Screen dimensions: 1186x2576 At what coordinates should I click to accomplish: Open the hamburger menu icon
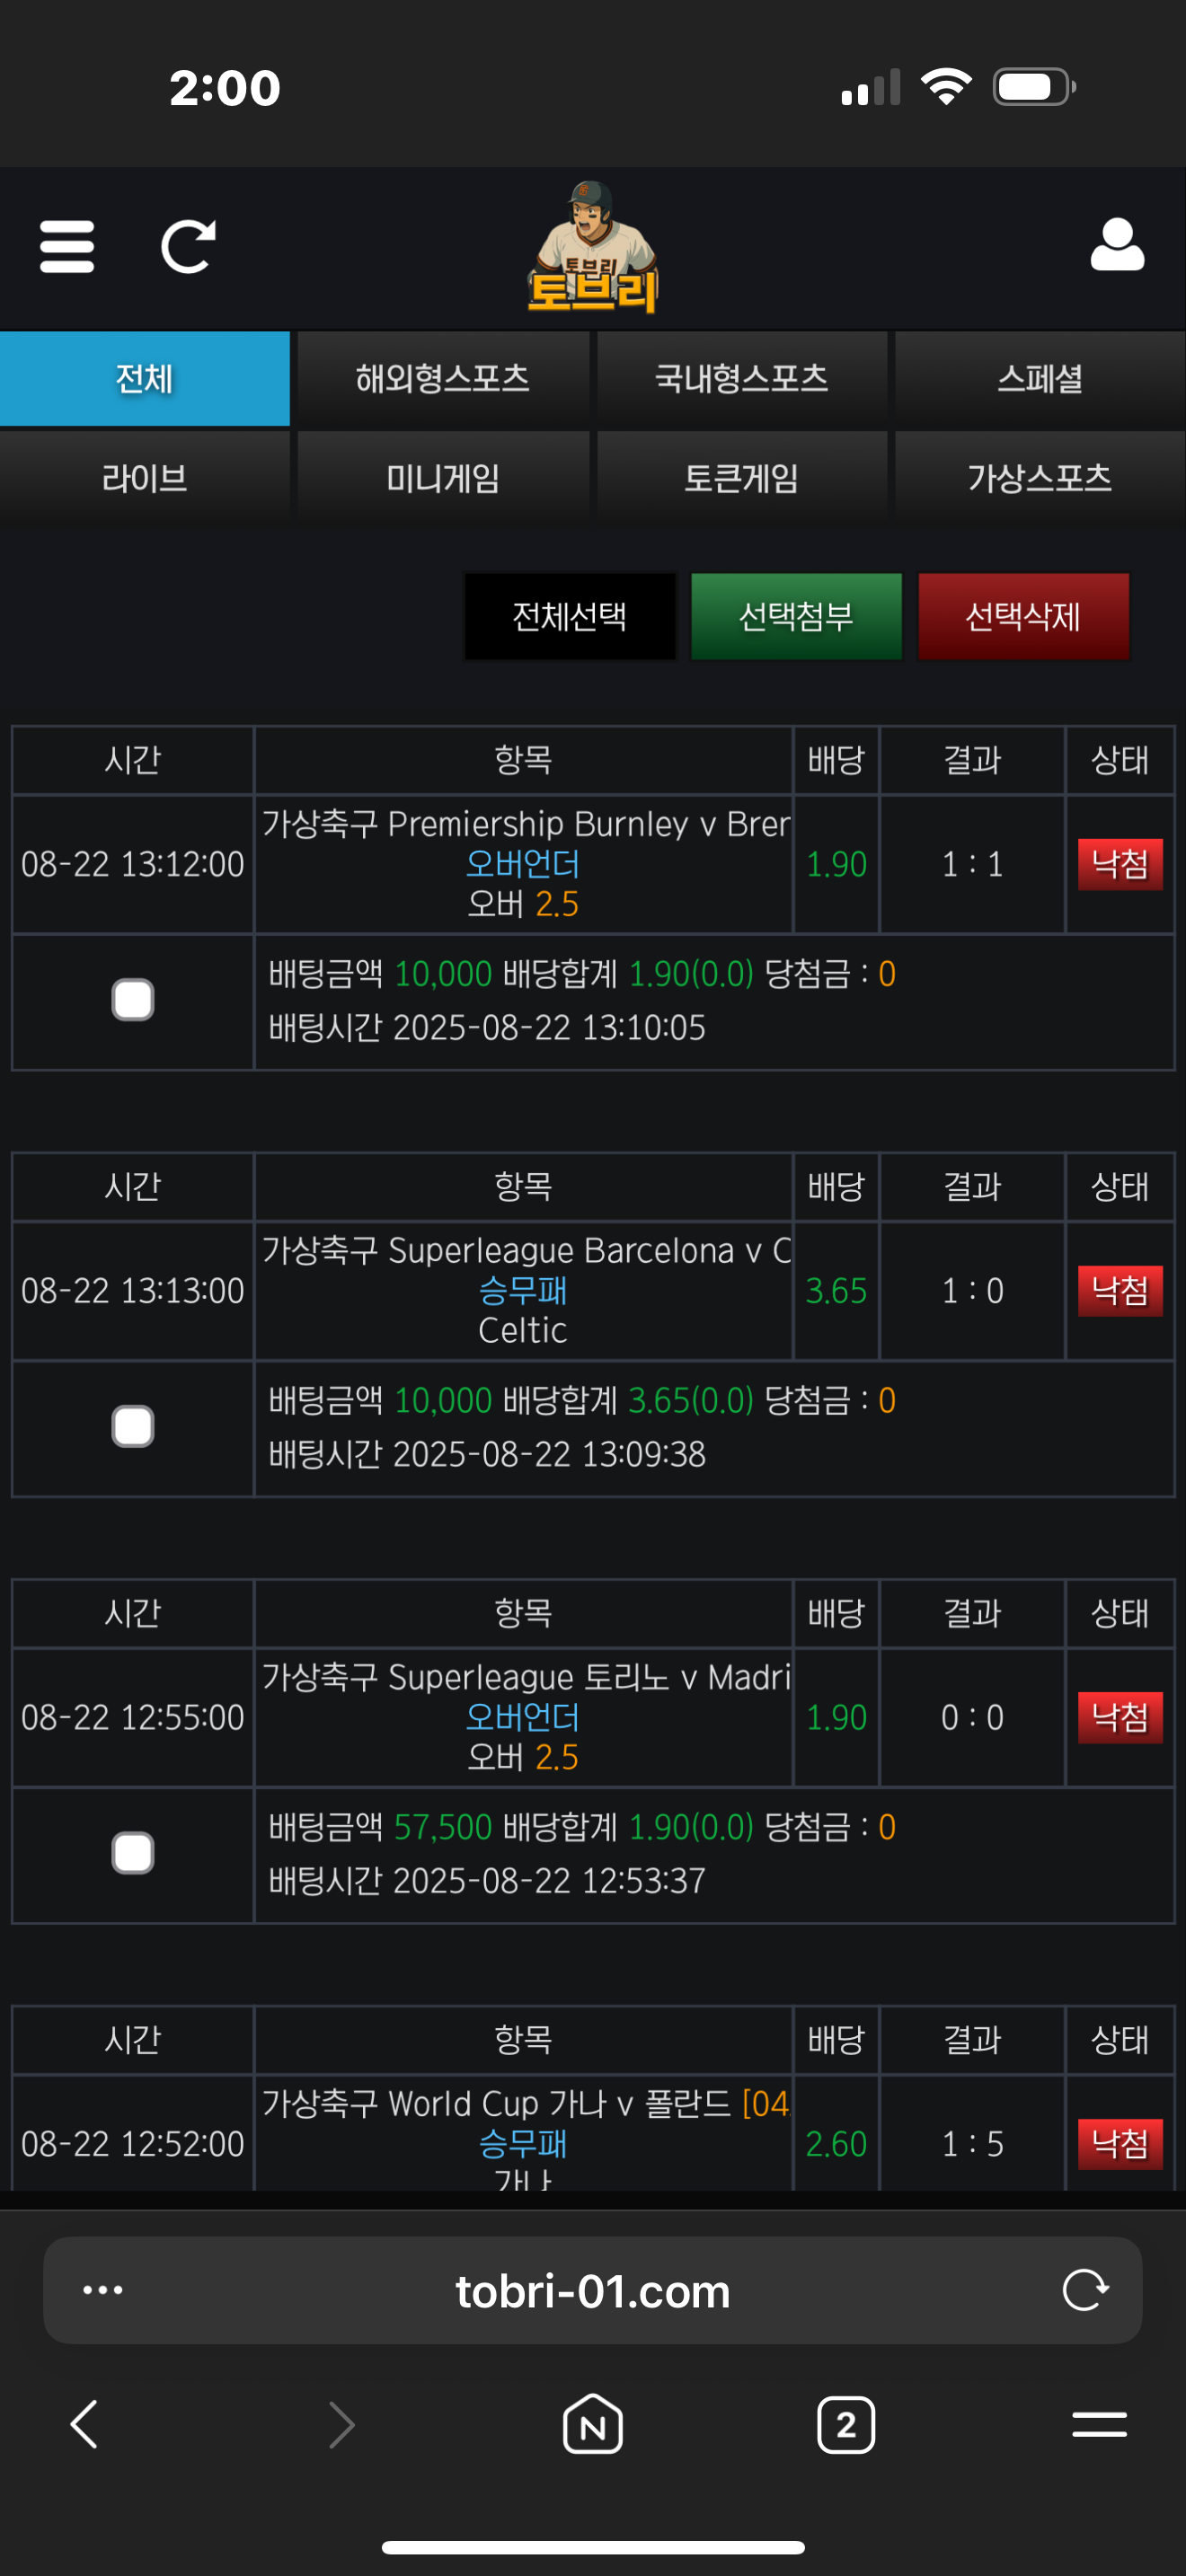67,247
